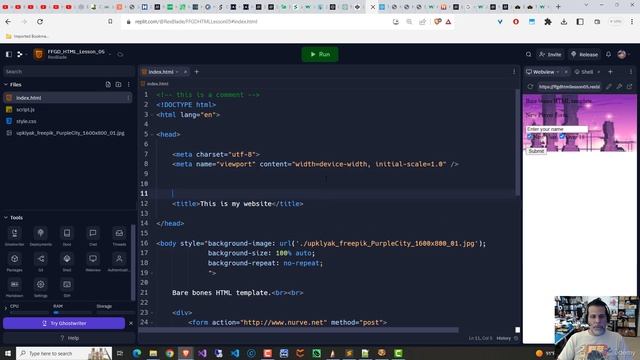Click the Invite button
The height and width of the screenshot is (360, 640).
pyautogui.click(x=550, y=54)
